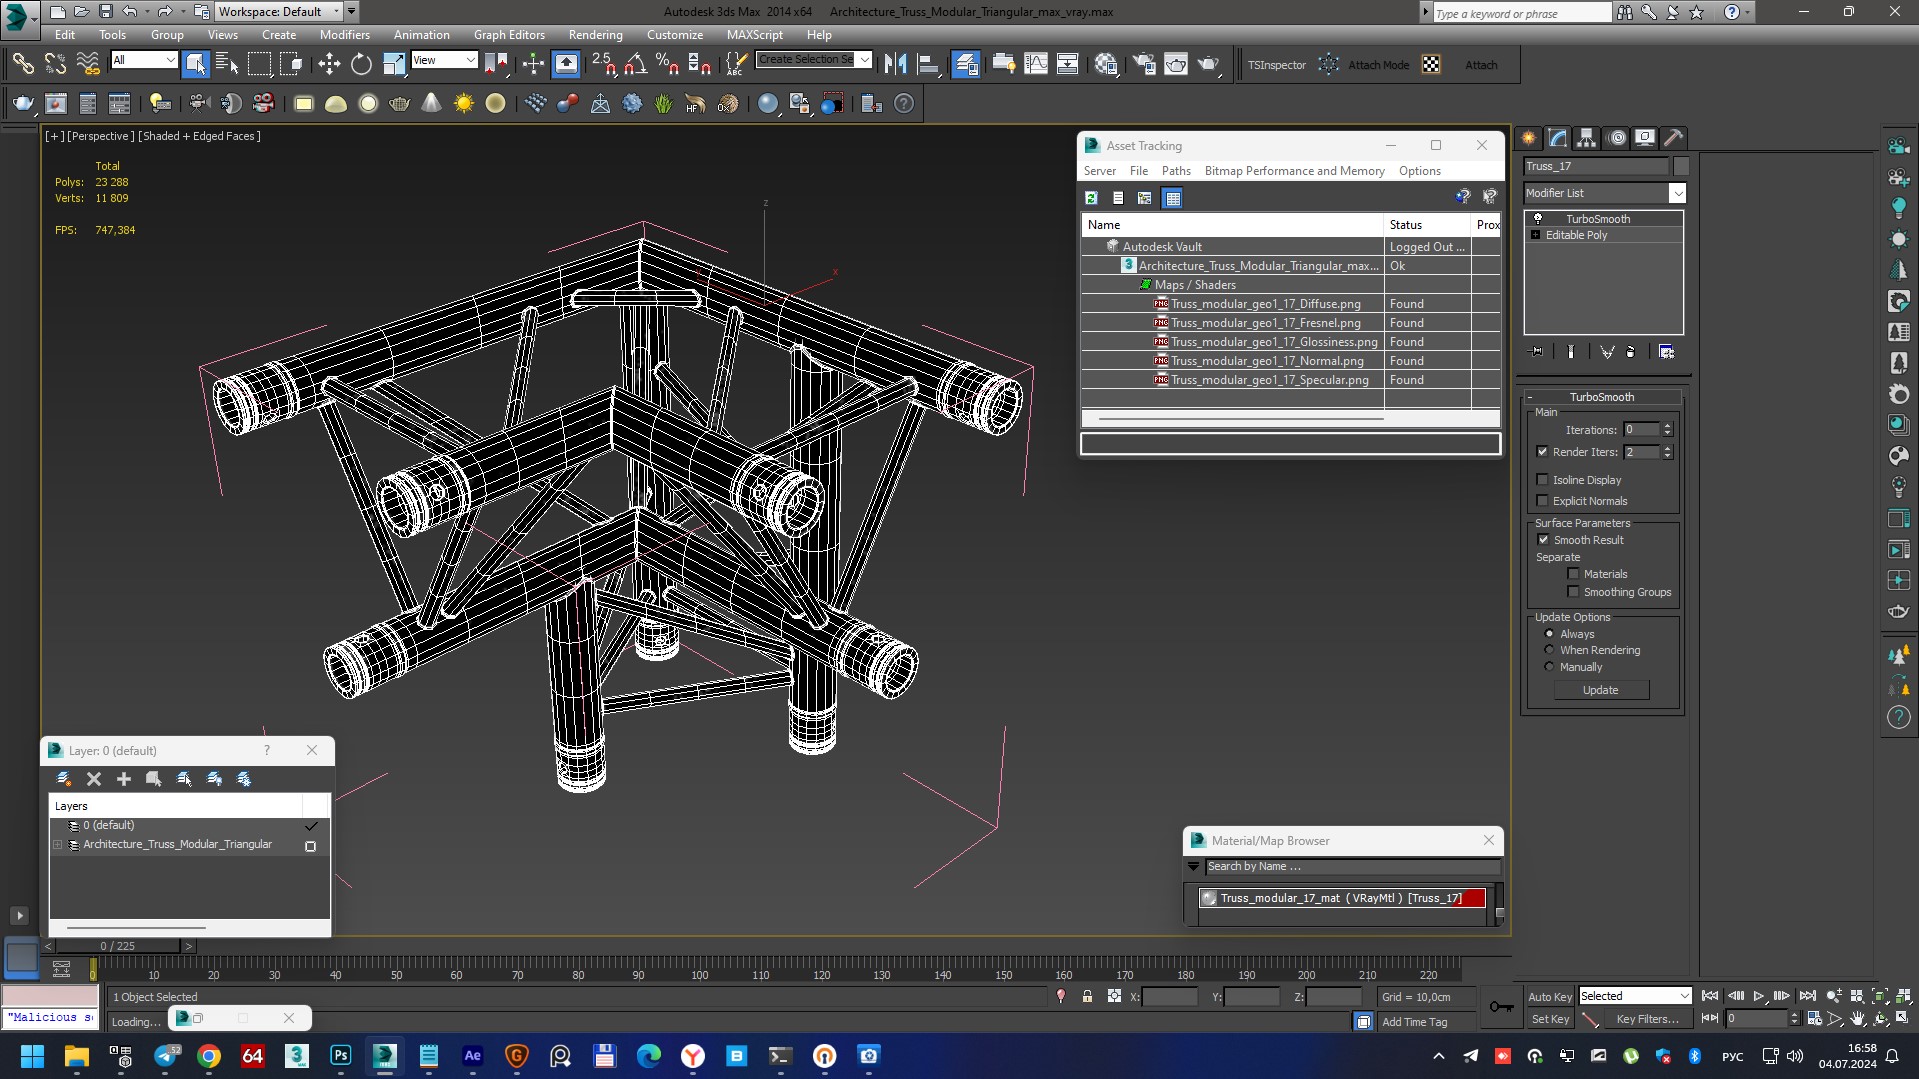Open the Selected key filter dropdown
Image resolution: width=1919 pixels, height=1079 pixels.
point(1634,996)
